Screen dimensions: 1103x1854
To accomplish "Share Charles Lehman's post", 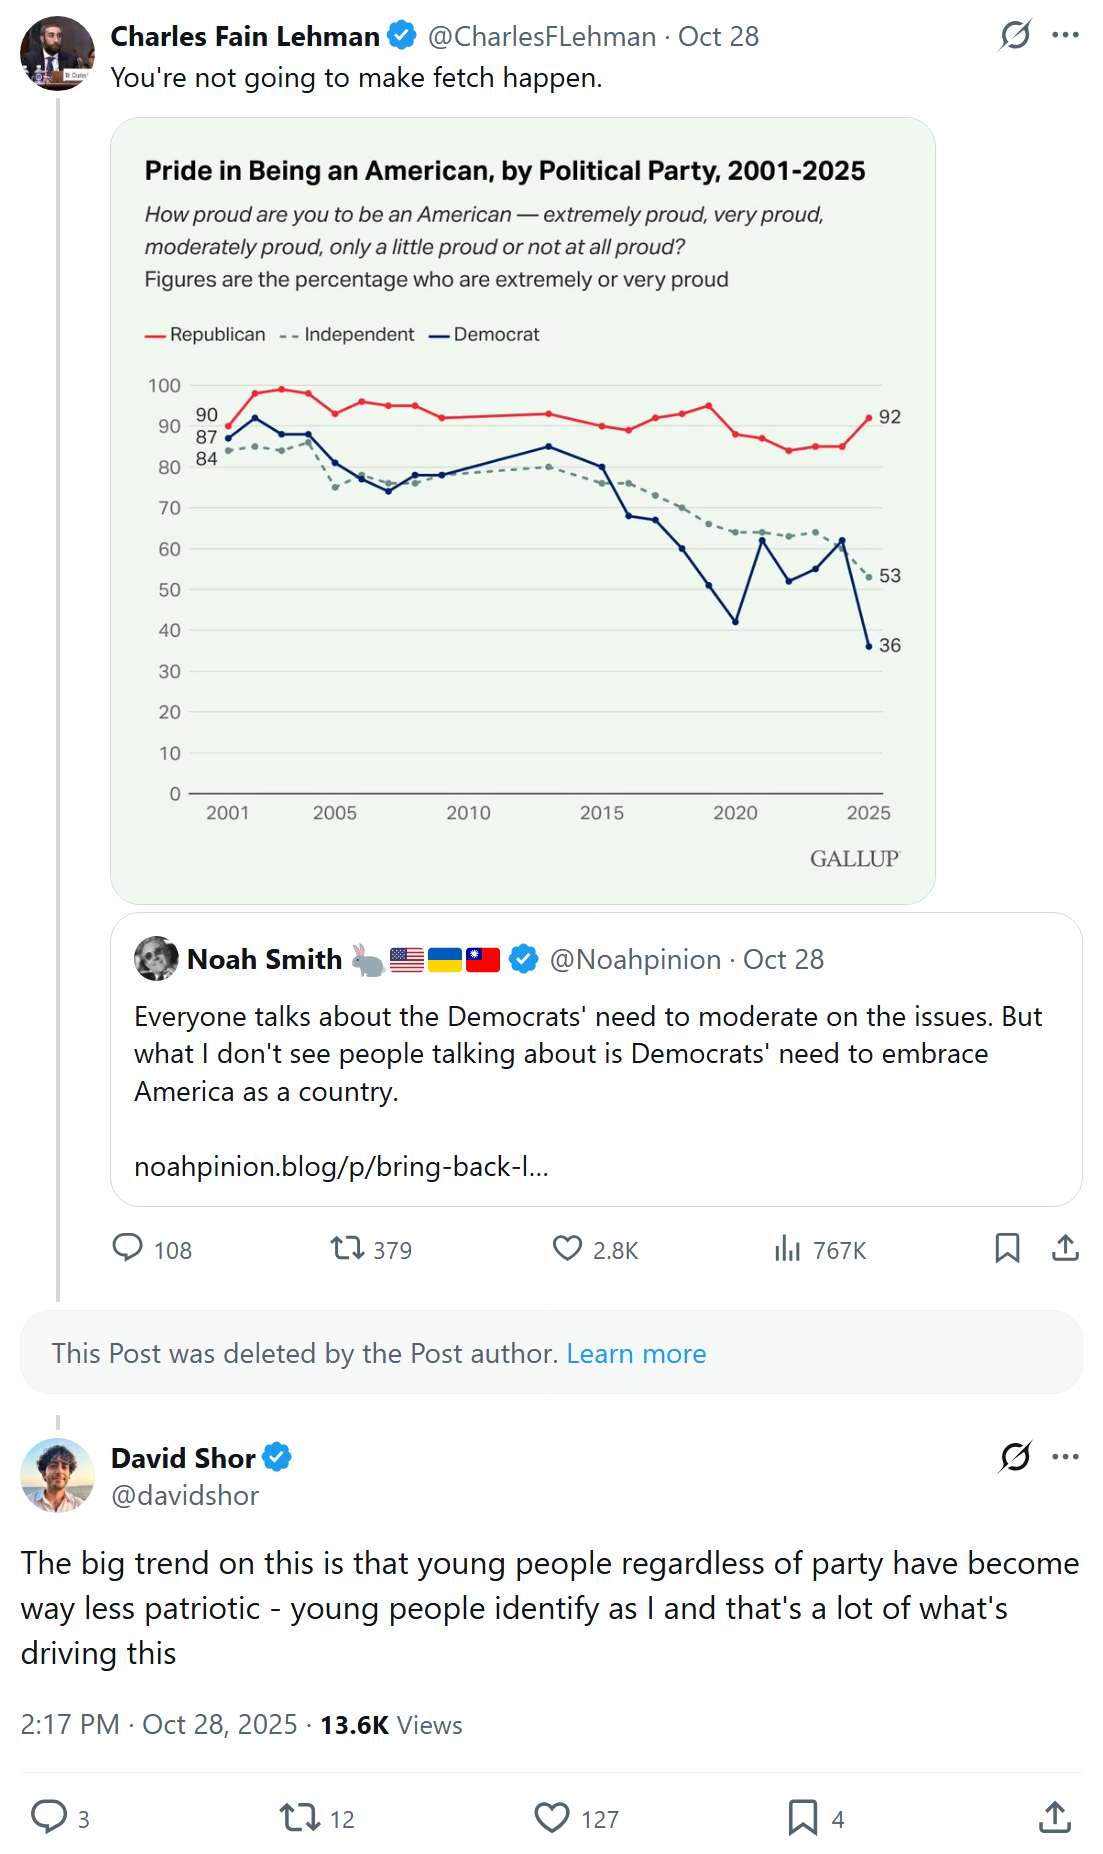I will coord(1065,1248).
